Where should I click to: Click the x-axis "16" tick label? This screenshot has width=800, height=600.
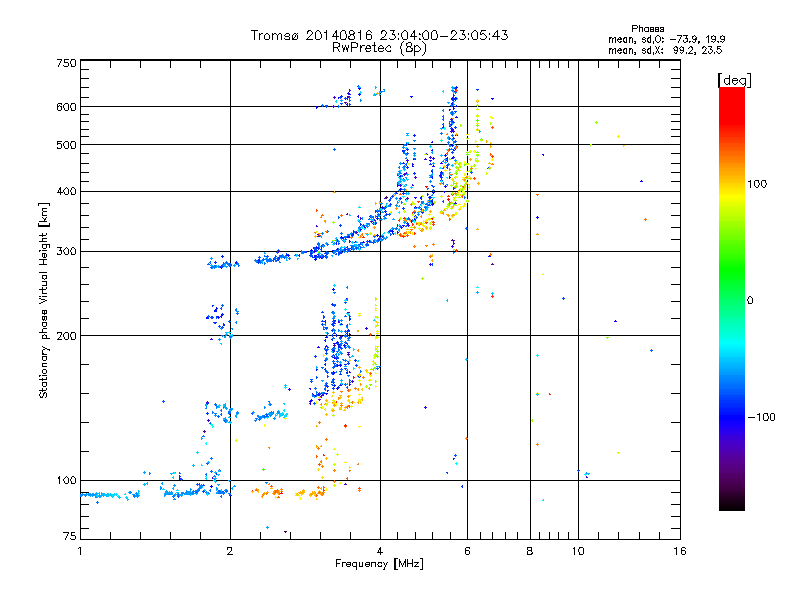pyautogui.click(x=680, y=551)
